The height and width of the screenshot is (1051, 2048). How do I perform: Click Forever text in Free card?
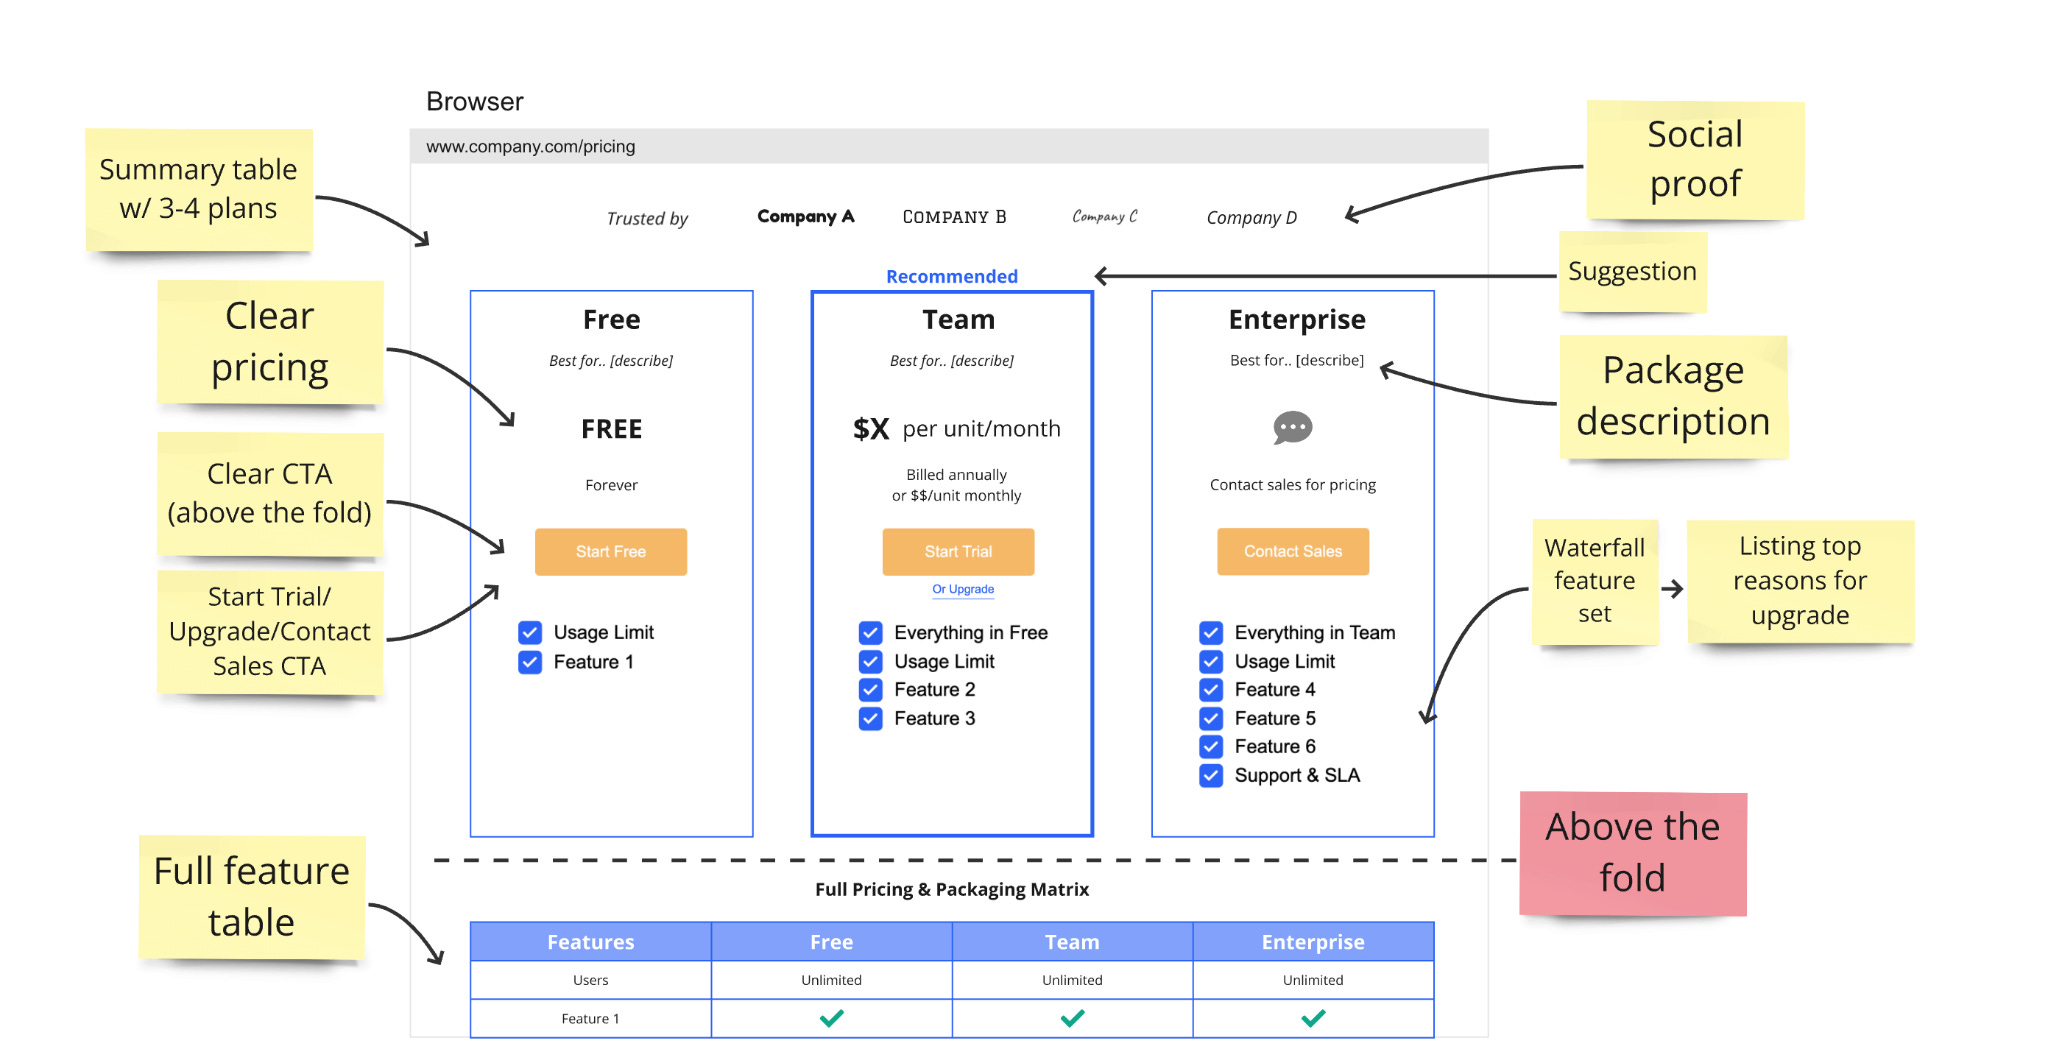point(611,485)
